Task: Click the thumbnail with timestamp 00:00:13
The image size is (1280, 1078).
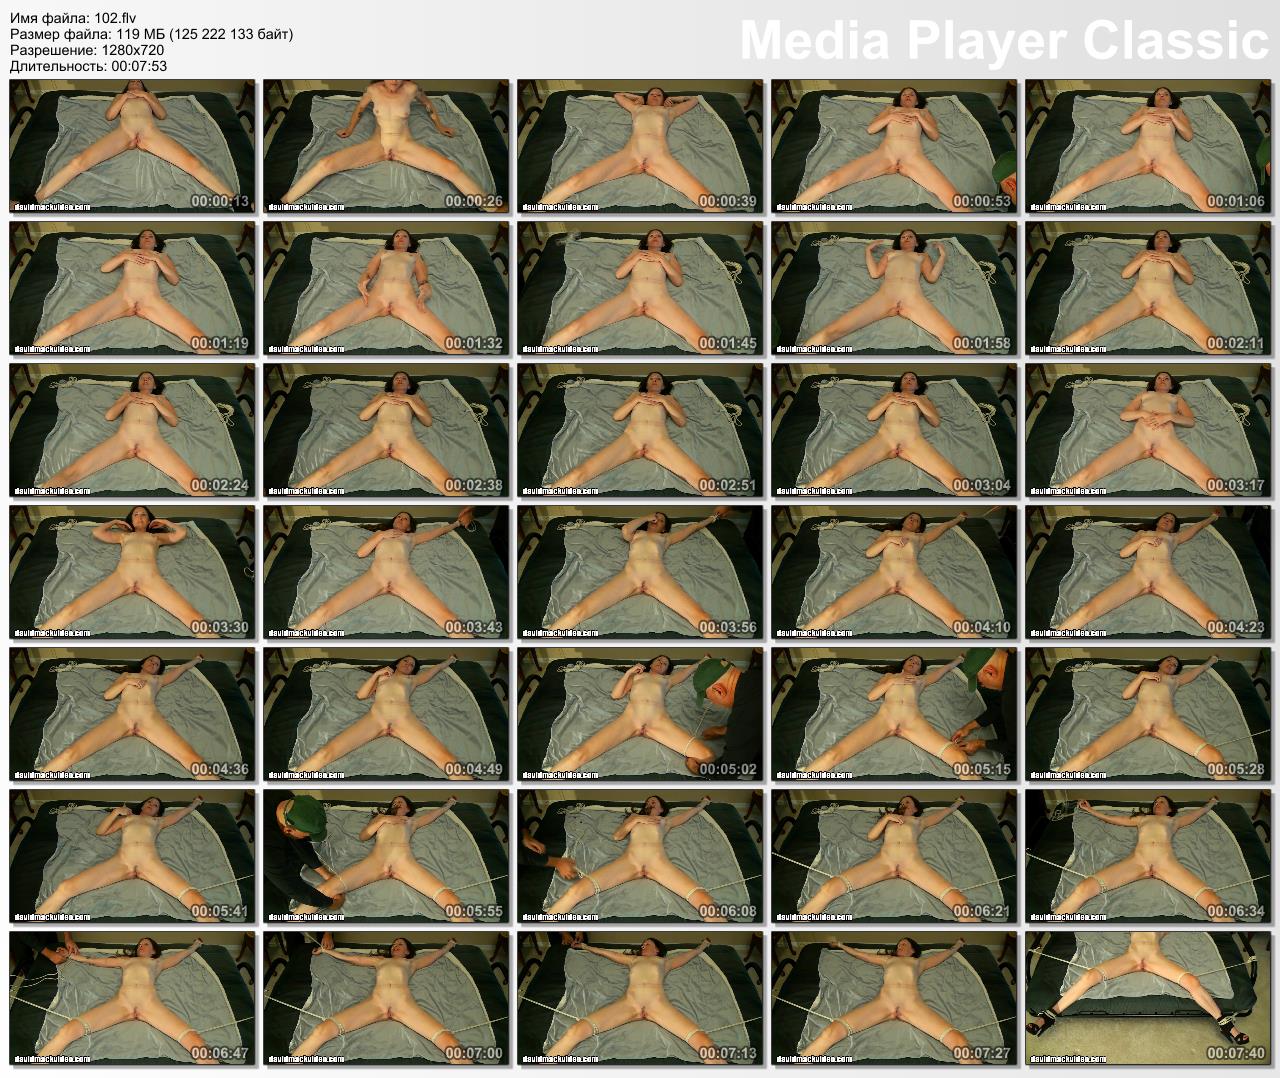Action: point(132,147)
